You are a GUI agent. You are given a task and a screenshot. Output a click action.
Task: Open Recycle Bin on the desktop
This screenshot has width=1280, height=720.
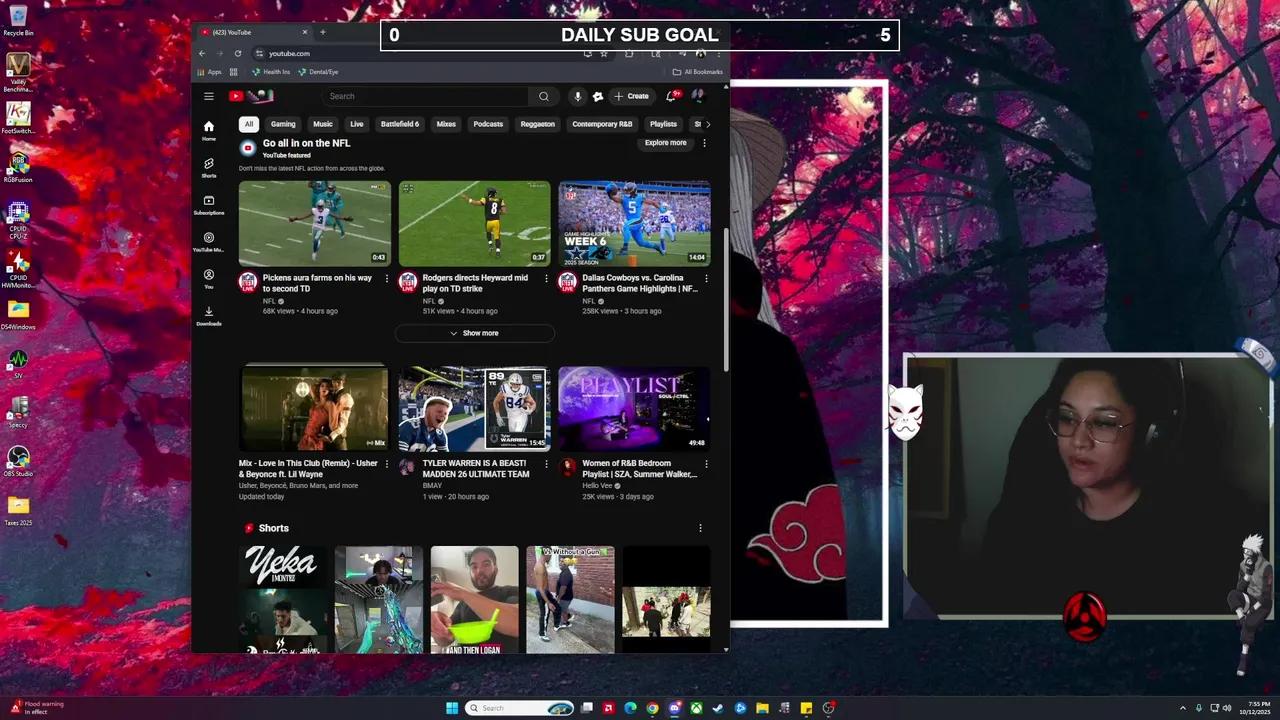click(18, 21)
